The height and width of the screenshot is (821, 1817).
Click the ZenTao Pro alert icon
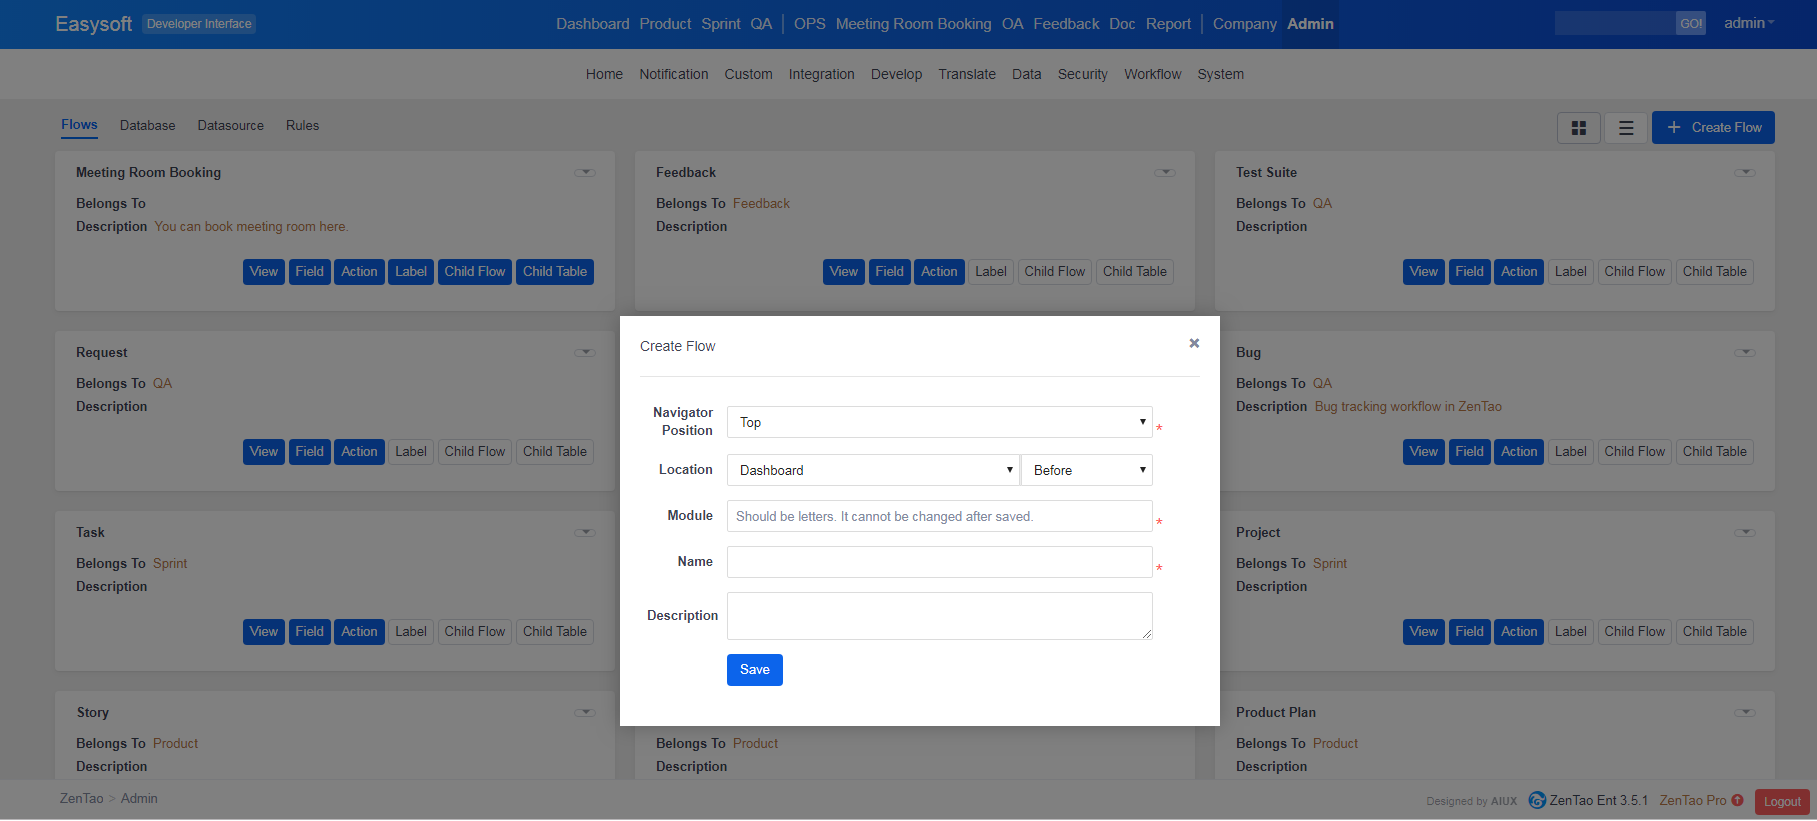1738,800
